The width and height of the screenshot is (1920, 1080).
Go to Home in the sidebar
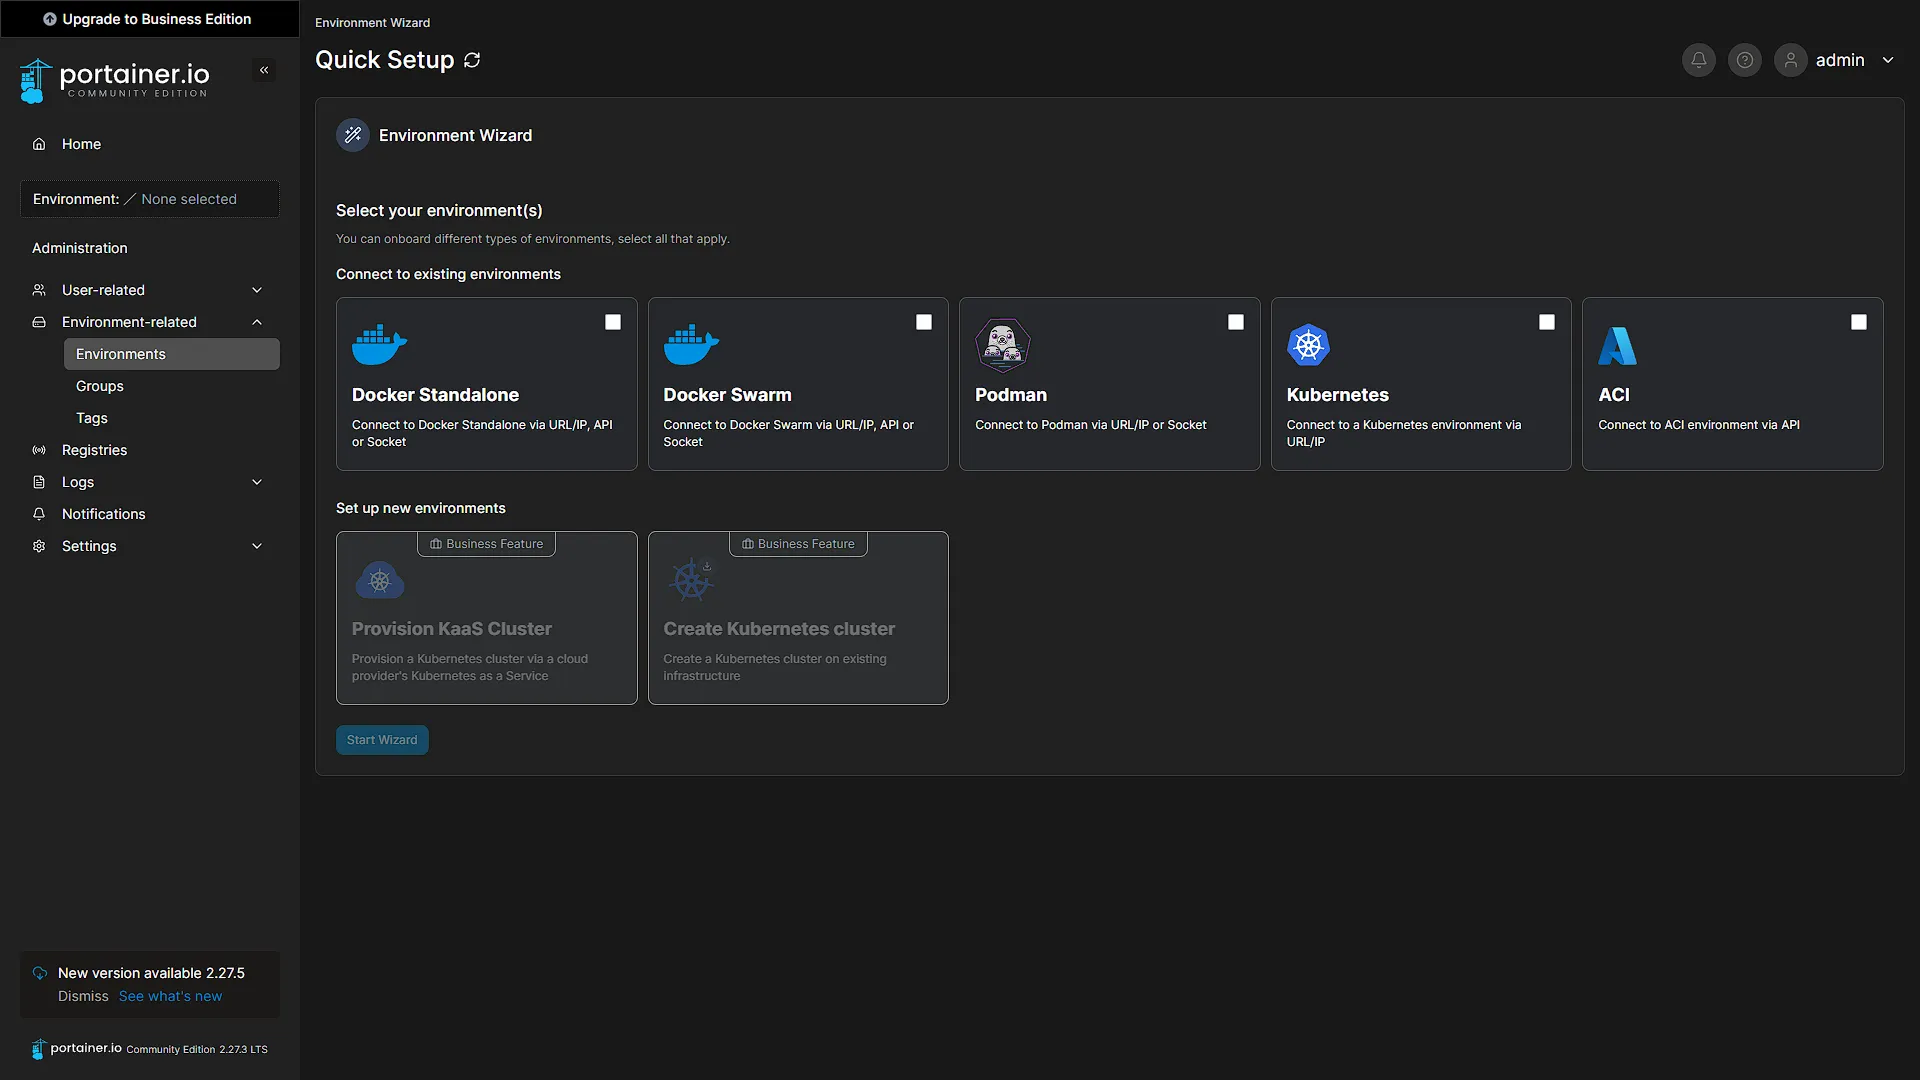click(150, 144)
